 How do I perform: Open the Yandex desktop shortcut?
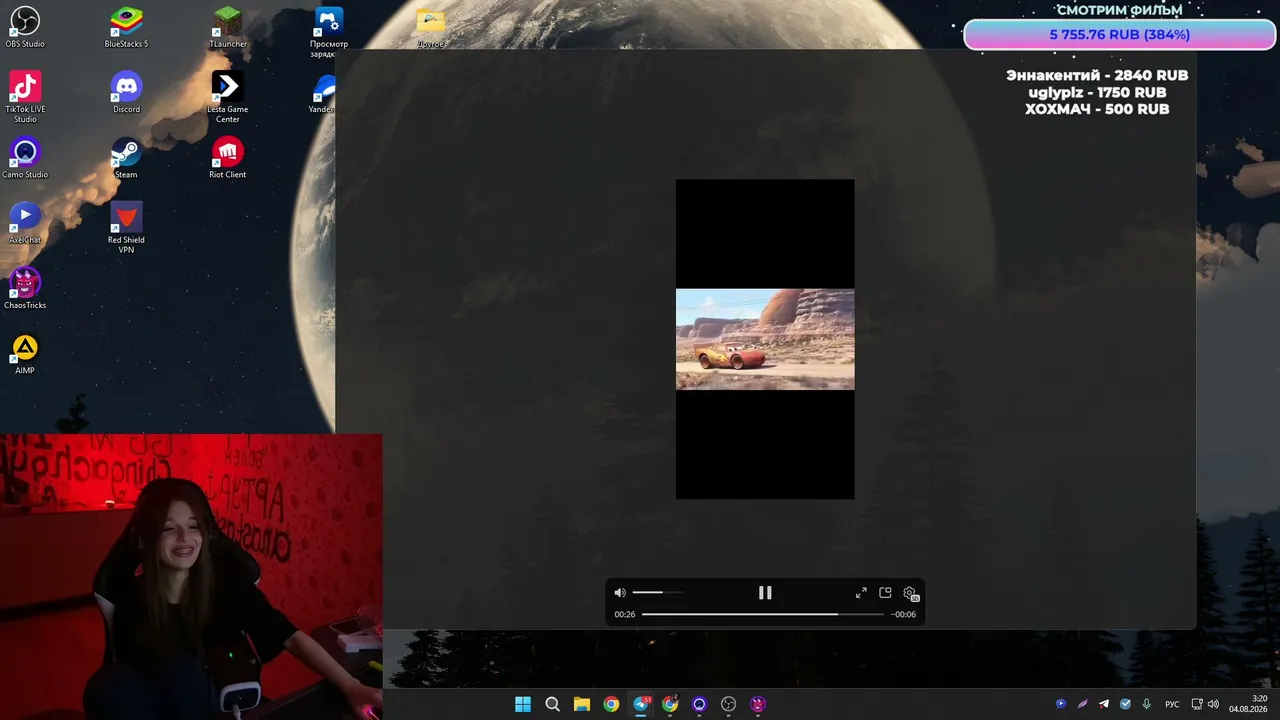point(324,93)
